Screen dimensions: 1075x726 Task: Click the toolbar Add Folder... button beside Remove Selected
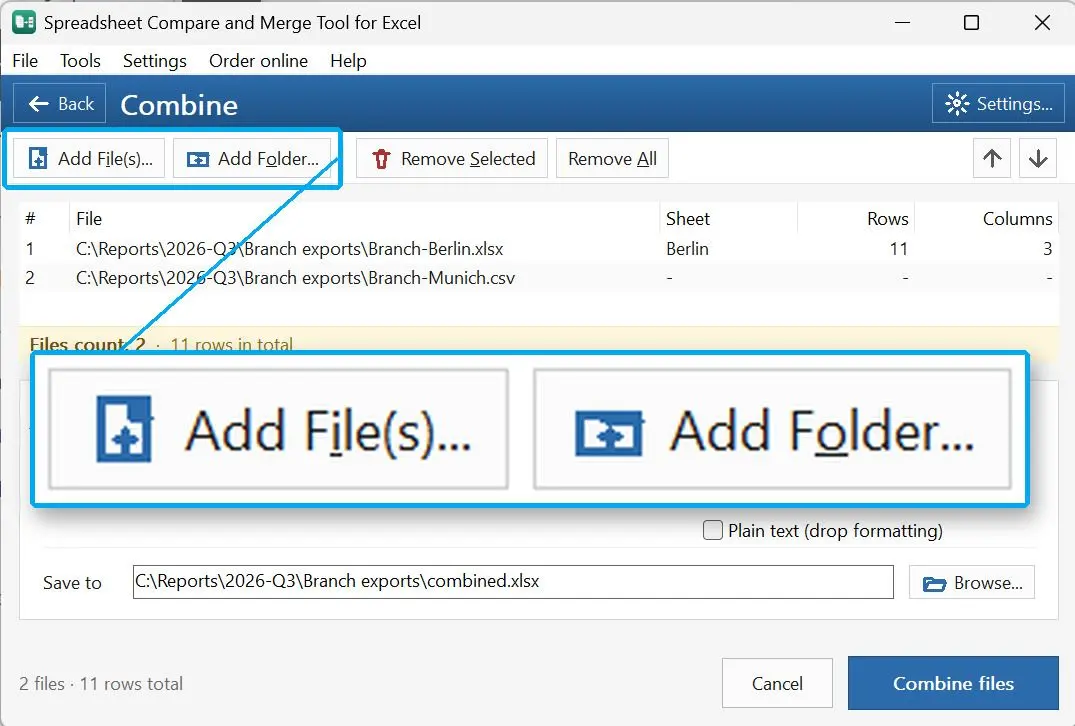252,158
